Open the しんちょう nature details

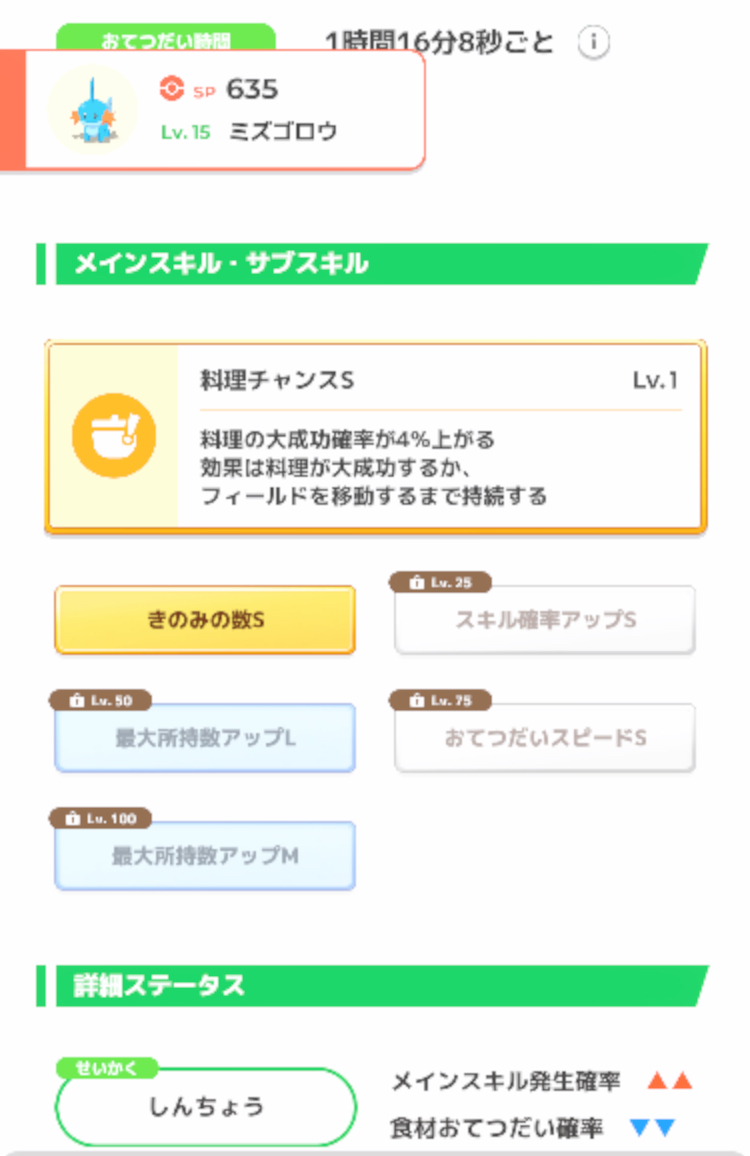(206, 1106)
